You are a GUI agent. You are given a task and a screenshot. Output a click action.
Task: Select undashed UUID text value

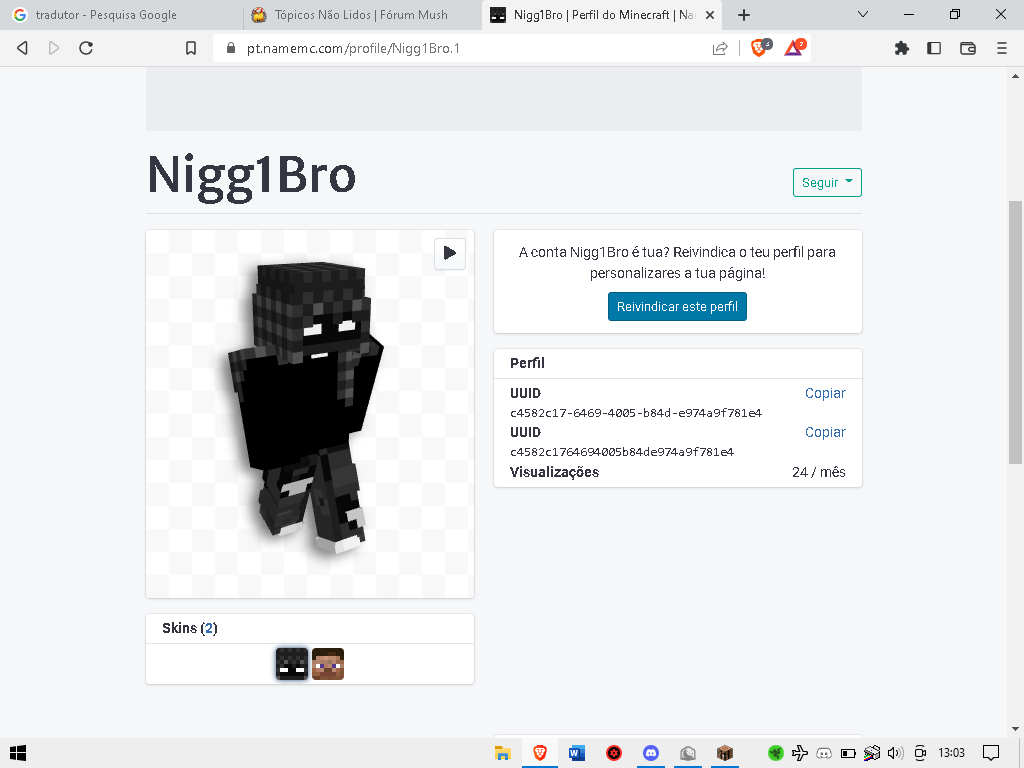[x=622, y=452]
